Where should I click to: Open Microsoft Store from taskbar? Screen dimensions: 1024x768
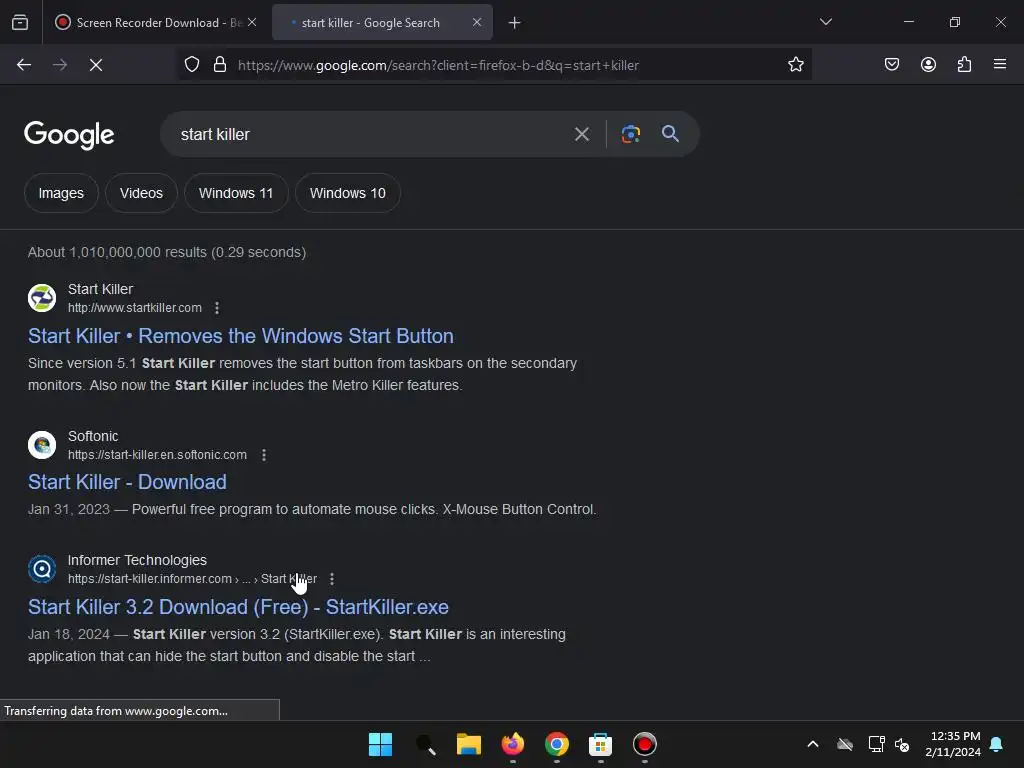click(600, 744)
